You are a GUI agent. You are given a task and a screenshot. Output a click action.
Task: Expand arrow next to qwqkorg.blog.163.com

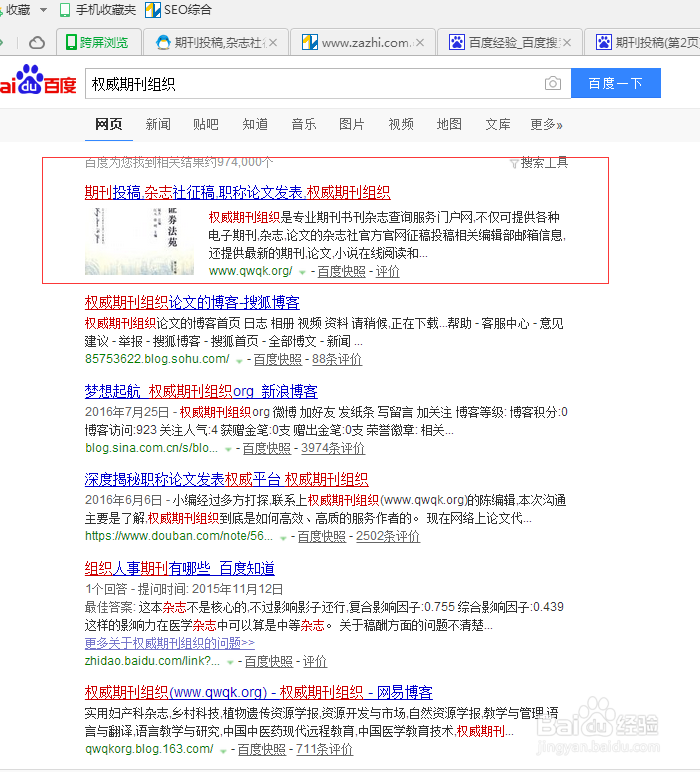point(223,751)
